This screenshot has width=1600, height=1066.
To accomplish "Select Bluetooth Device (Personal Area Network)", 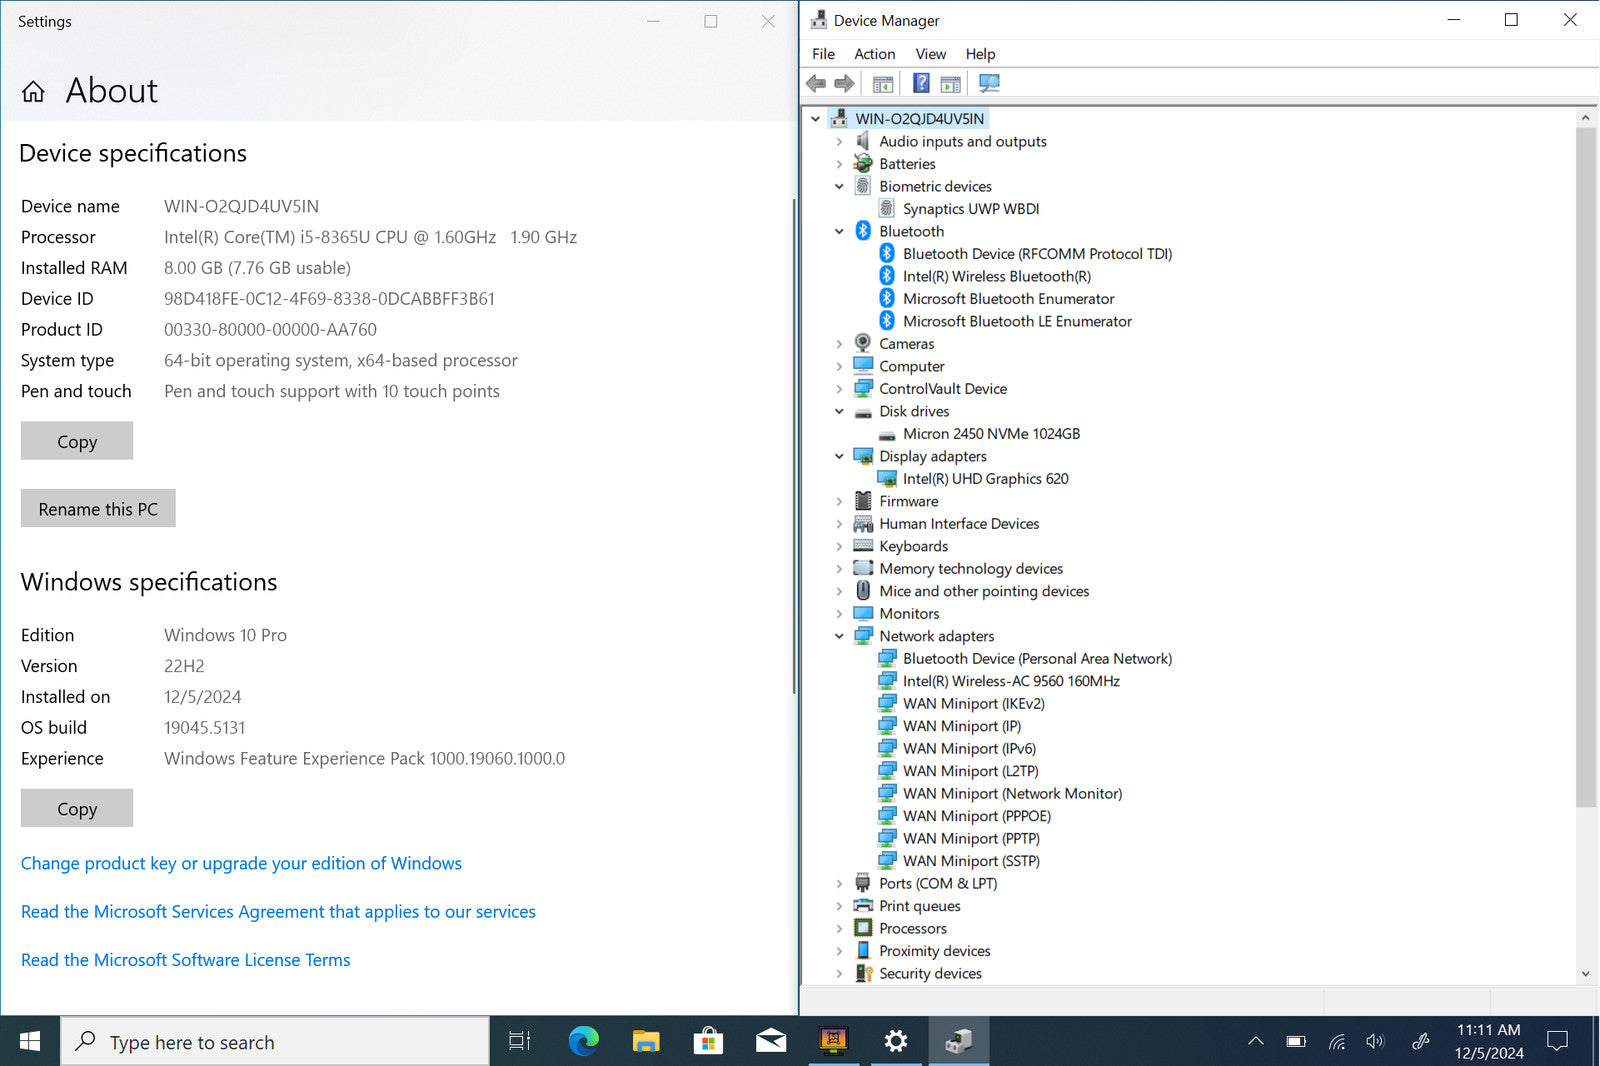I will pos(1037,659).
